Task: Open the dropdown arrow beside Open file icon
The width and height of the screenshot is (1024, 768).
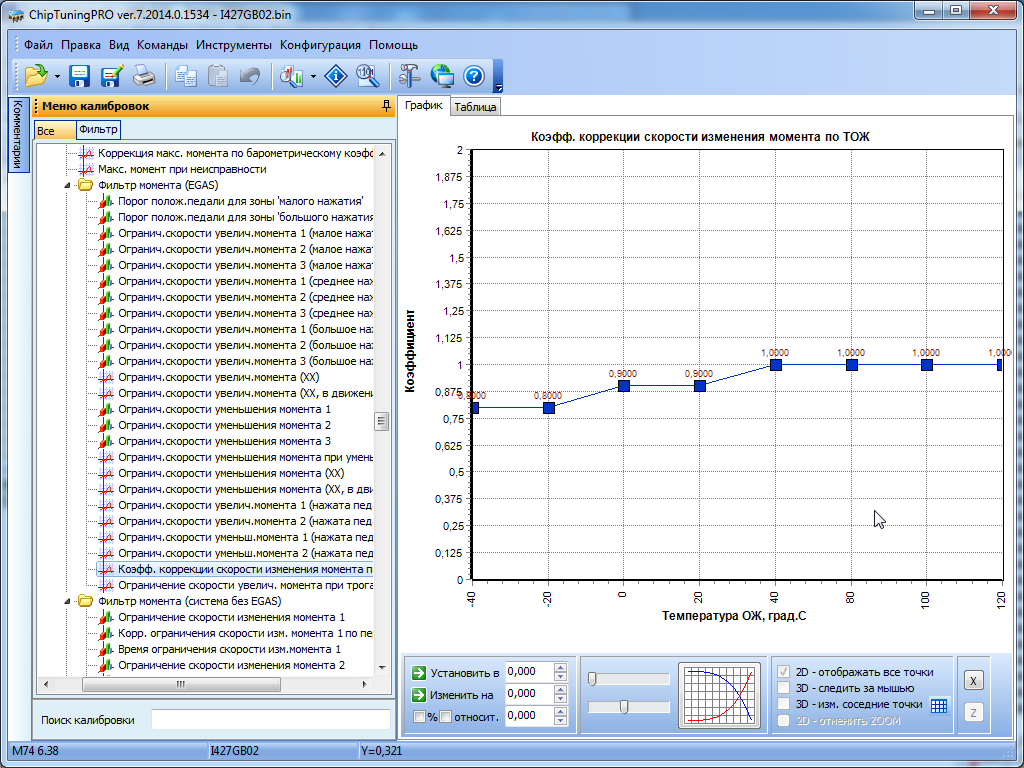Action: pos(58,76)
